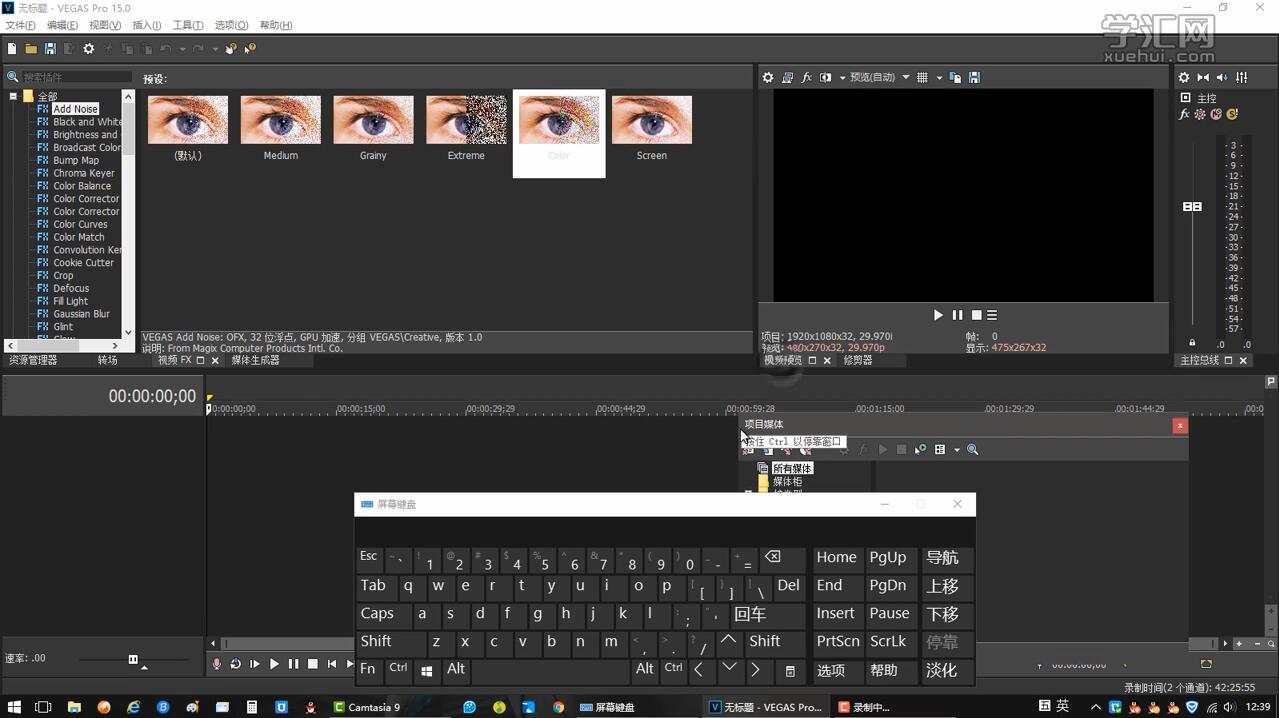Toggle the 主控 square button in master bus
1279x718 pixels.
[1185, 98]
